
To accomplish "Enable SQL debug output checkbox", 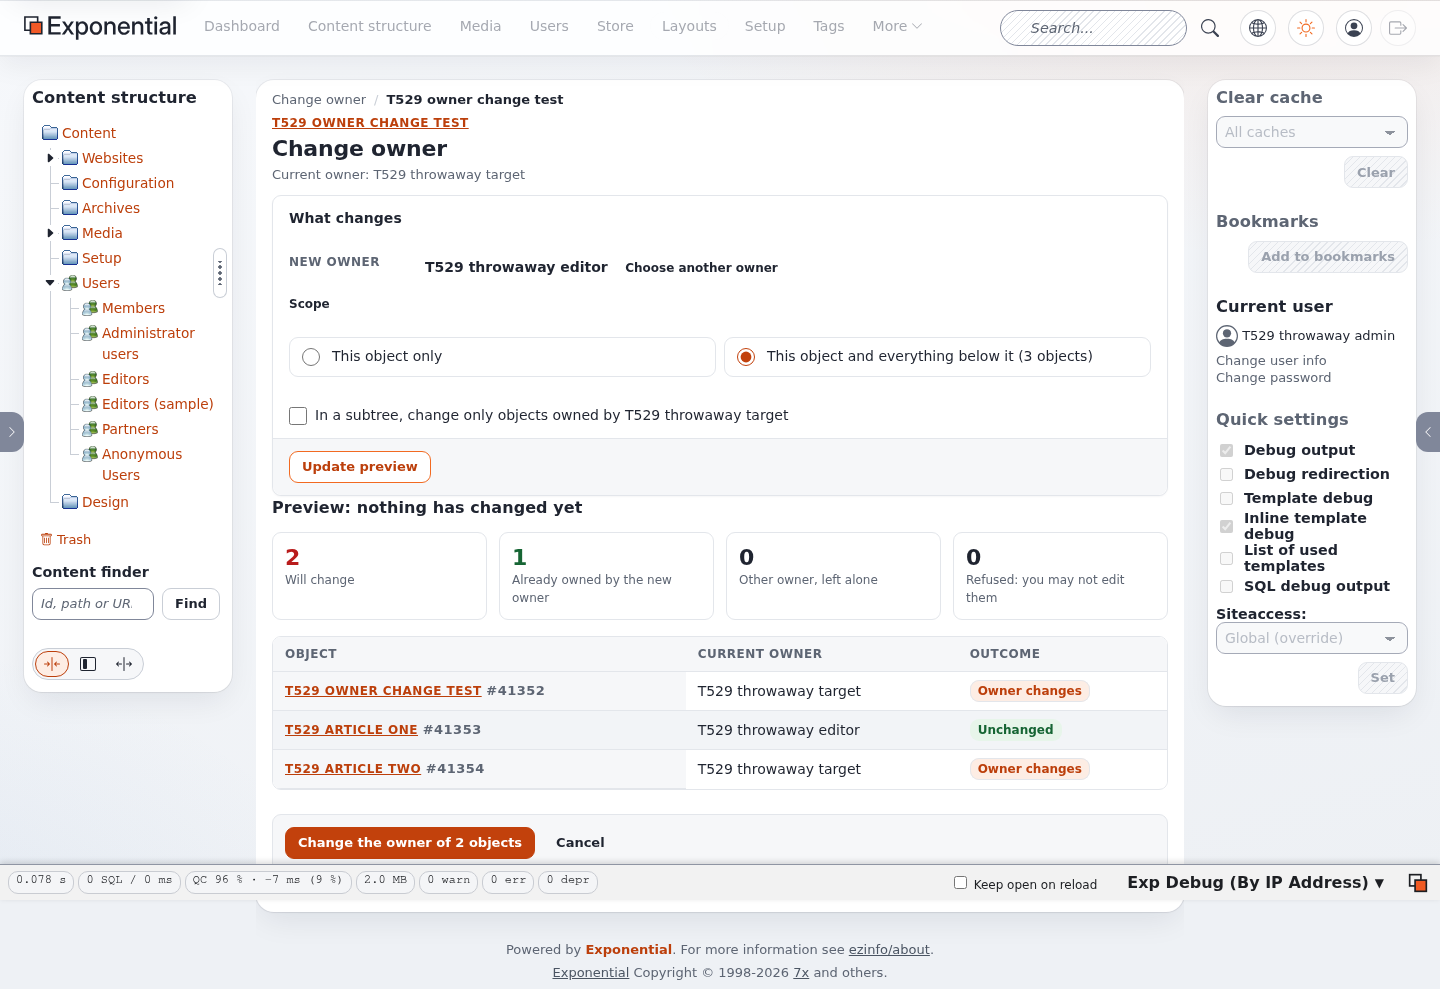I will [1226, 586].
